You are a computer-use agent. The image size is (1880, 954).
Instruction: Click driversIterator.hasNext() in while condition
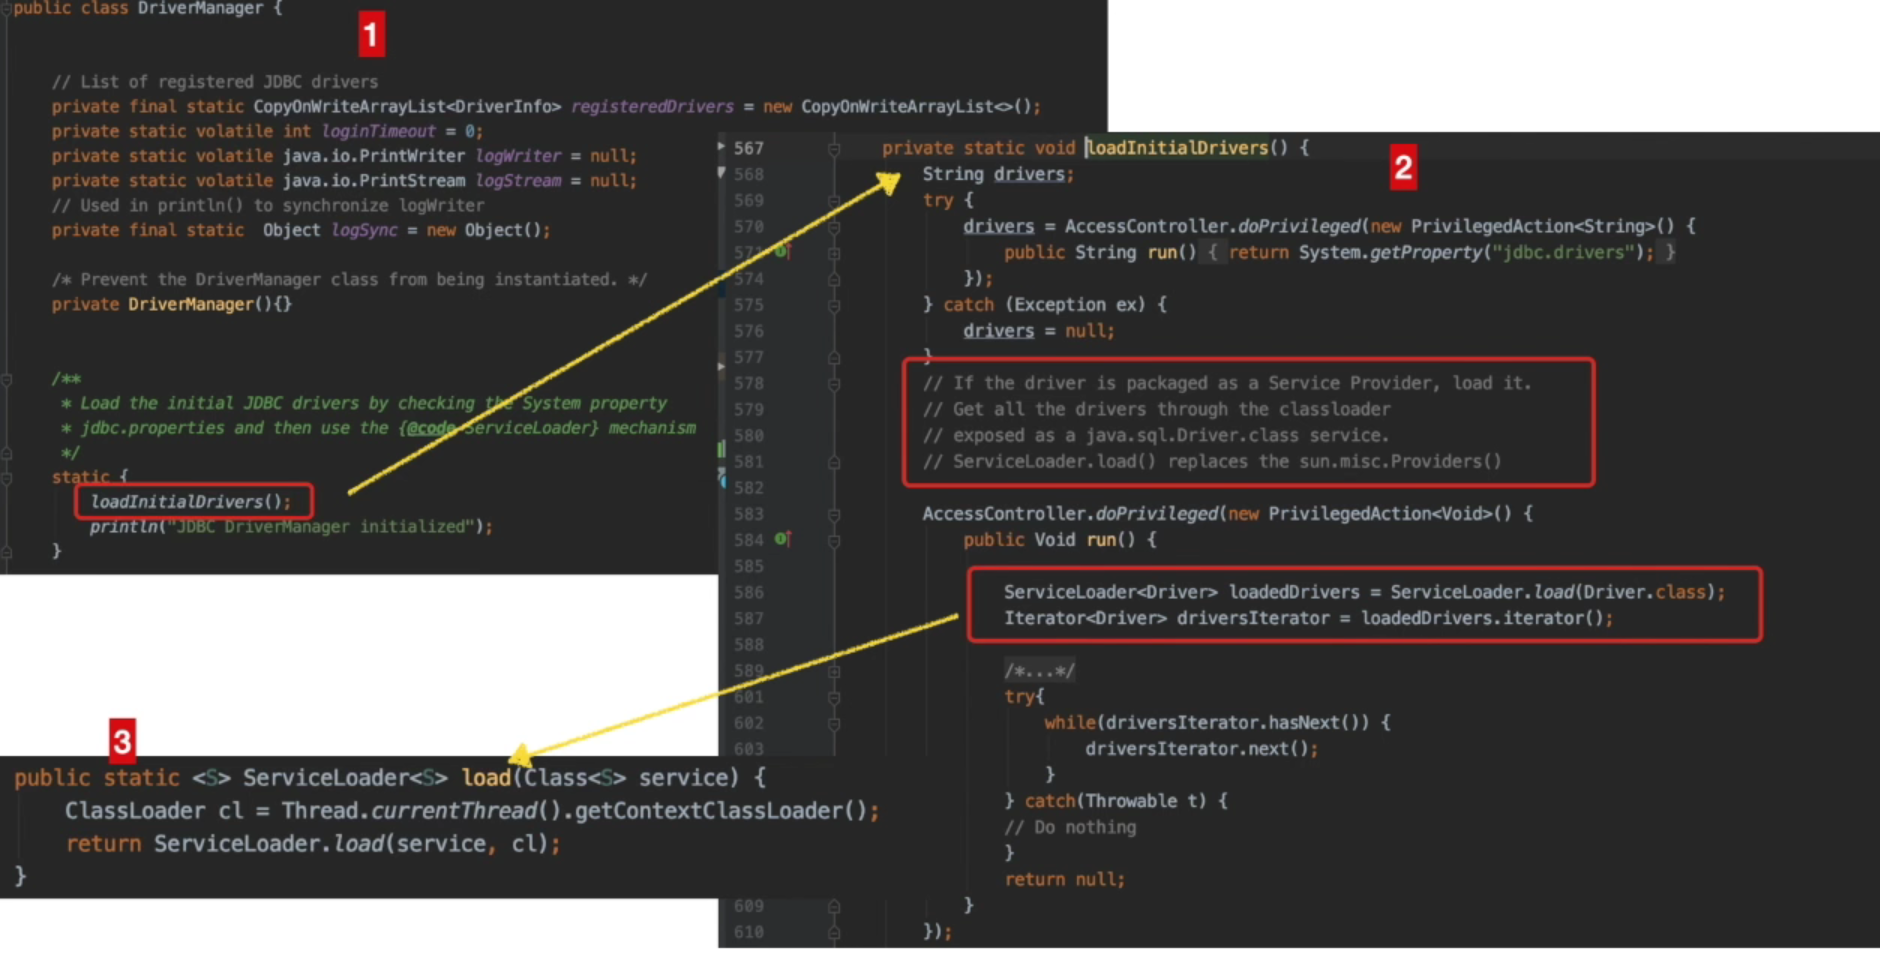tap(1237, 722)
